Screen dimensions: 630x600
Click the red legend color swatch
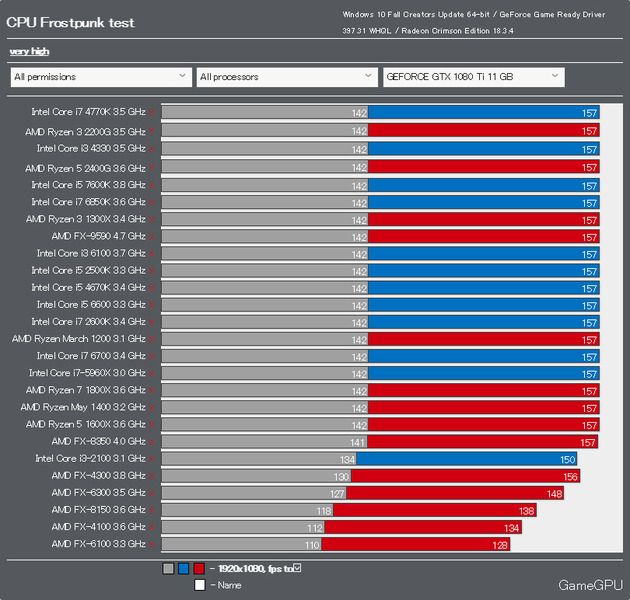click(x=199, y=569)
